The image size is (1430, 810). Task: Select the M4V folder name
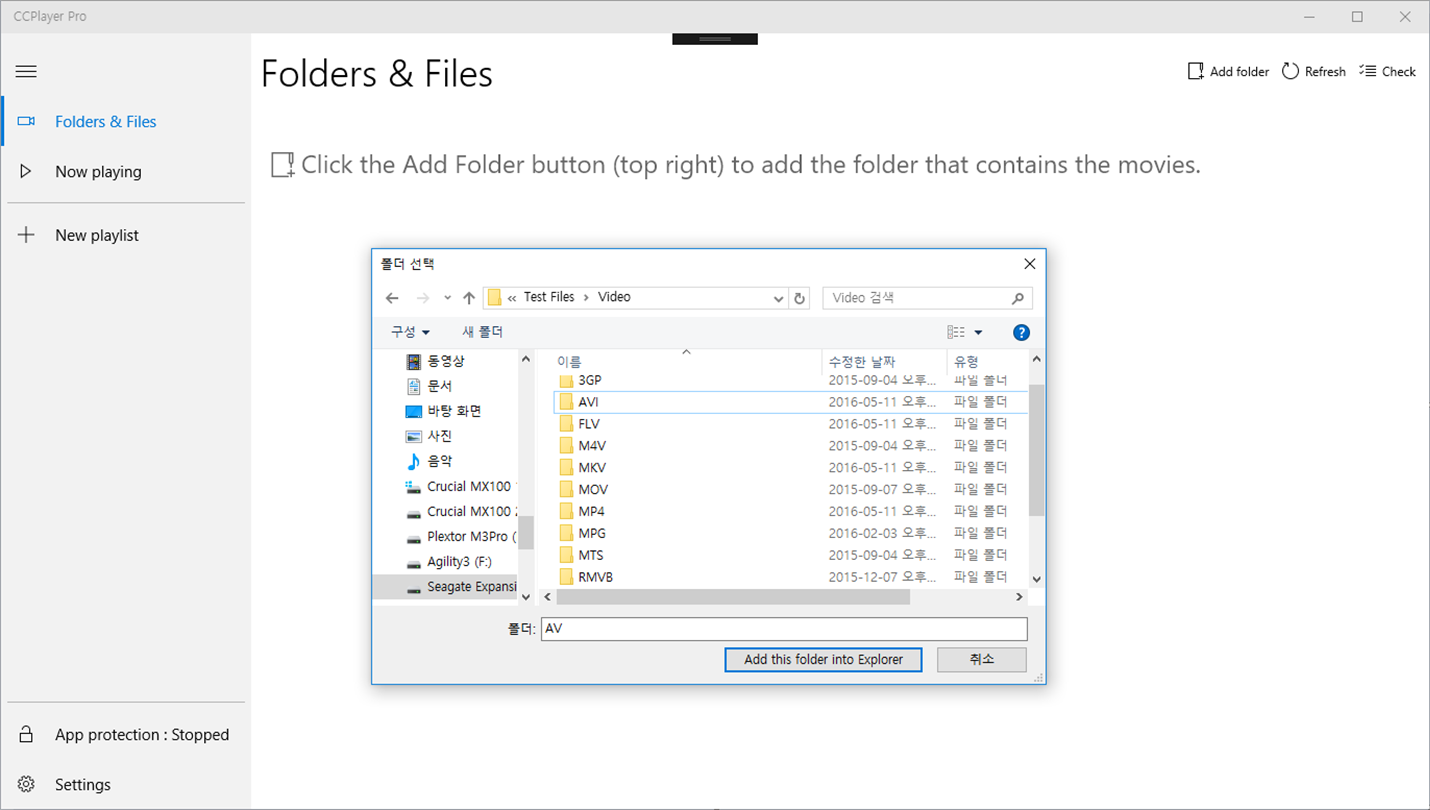(x=592, y=446)
